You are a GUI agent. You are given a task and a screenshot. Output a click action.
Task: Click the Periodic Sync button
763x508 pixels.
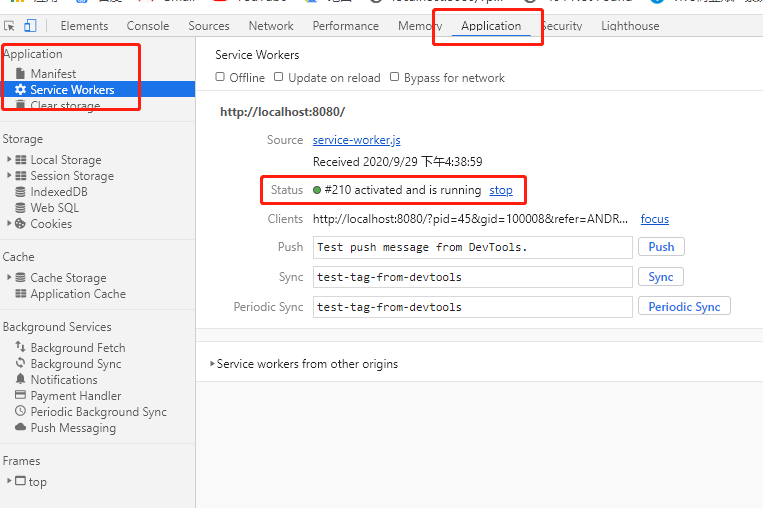click(684, 307)
